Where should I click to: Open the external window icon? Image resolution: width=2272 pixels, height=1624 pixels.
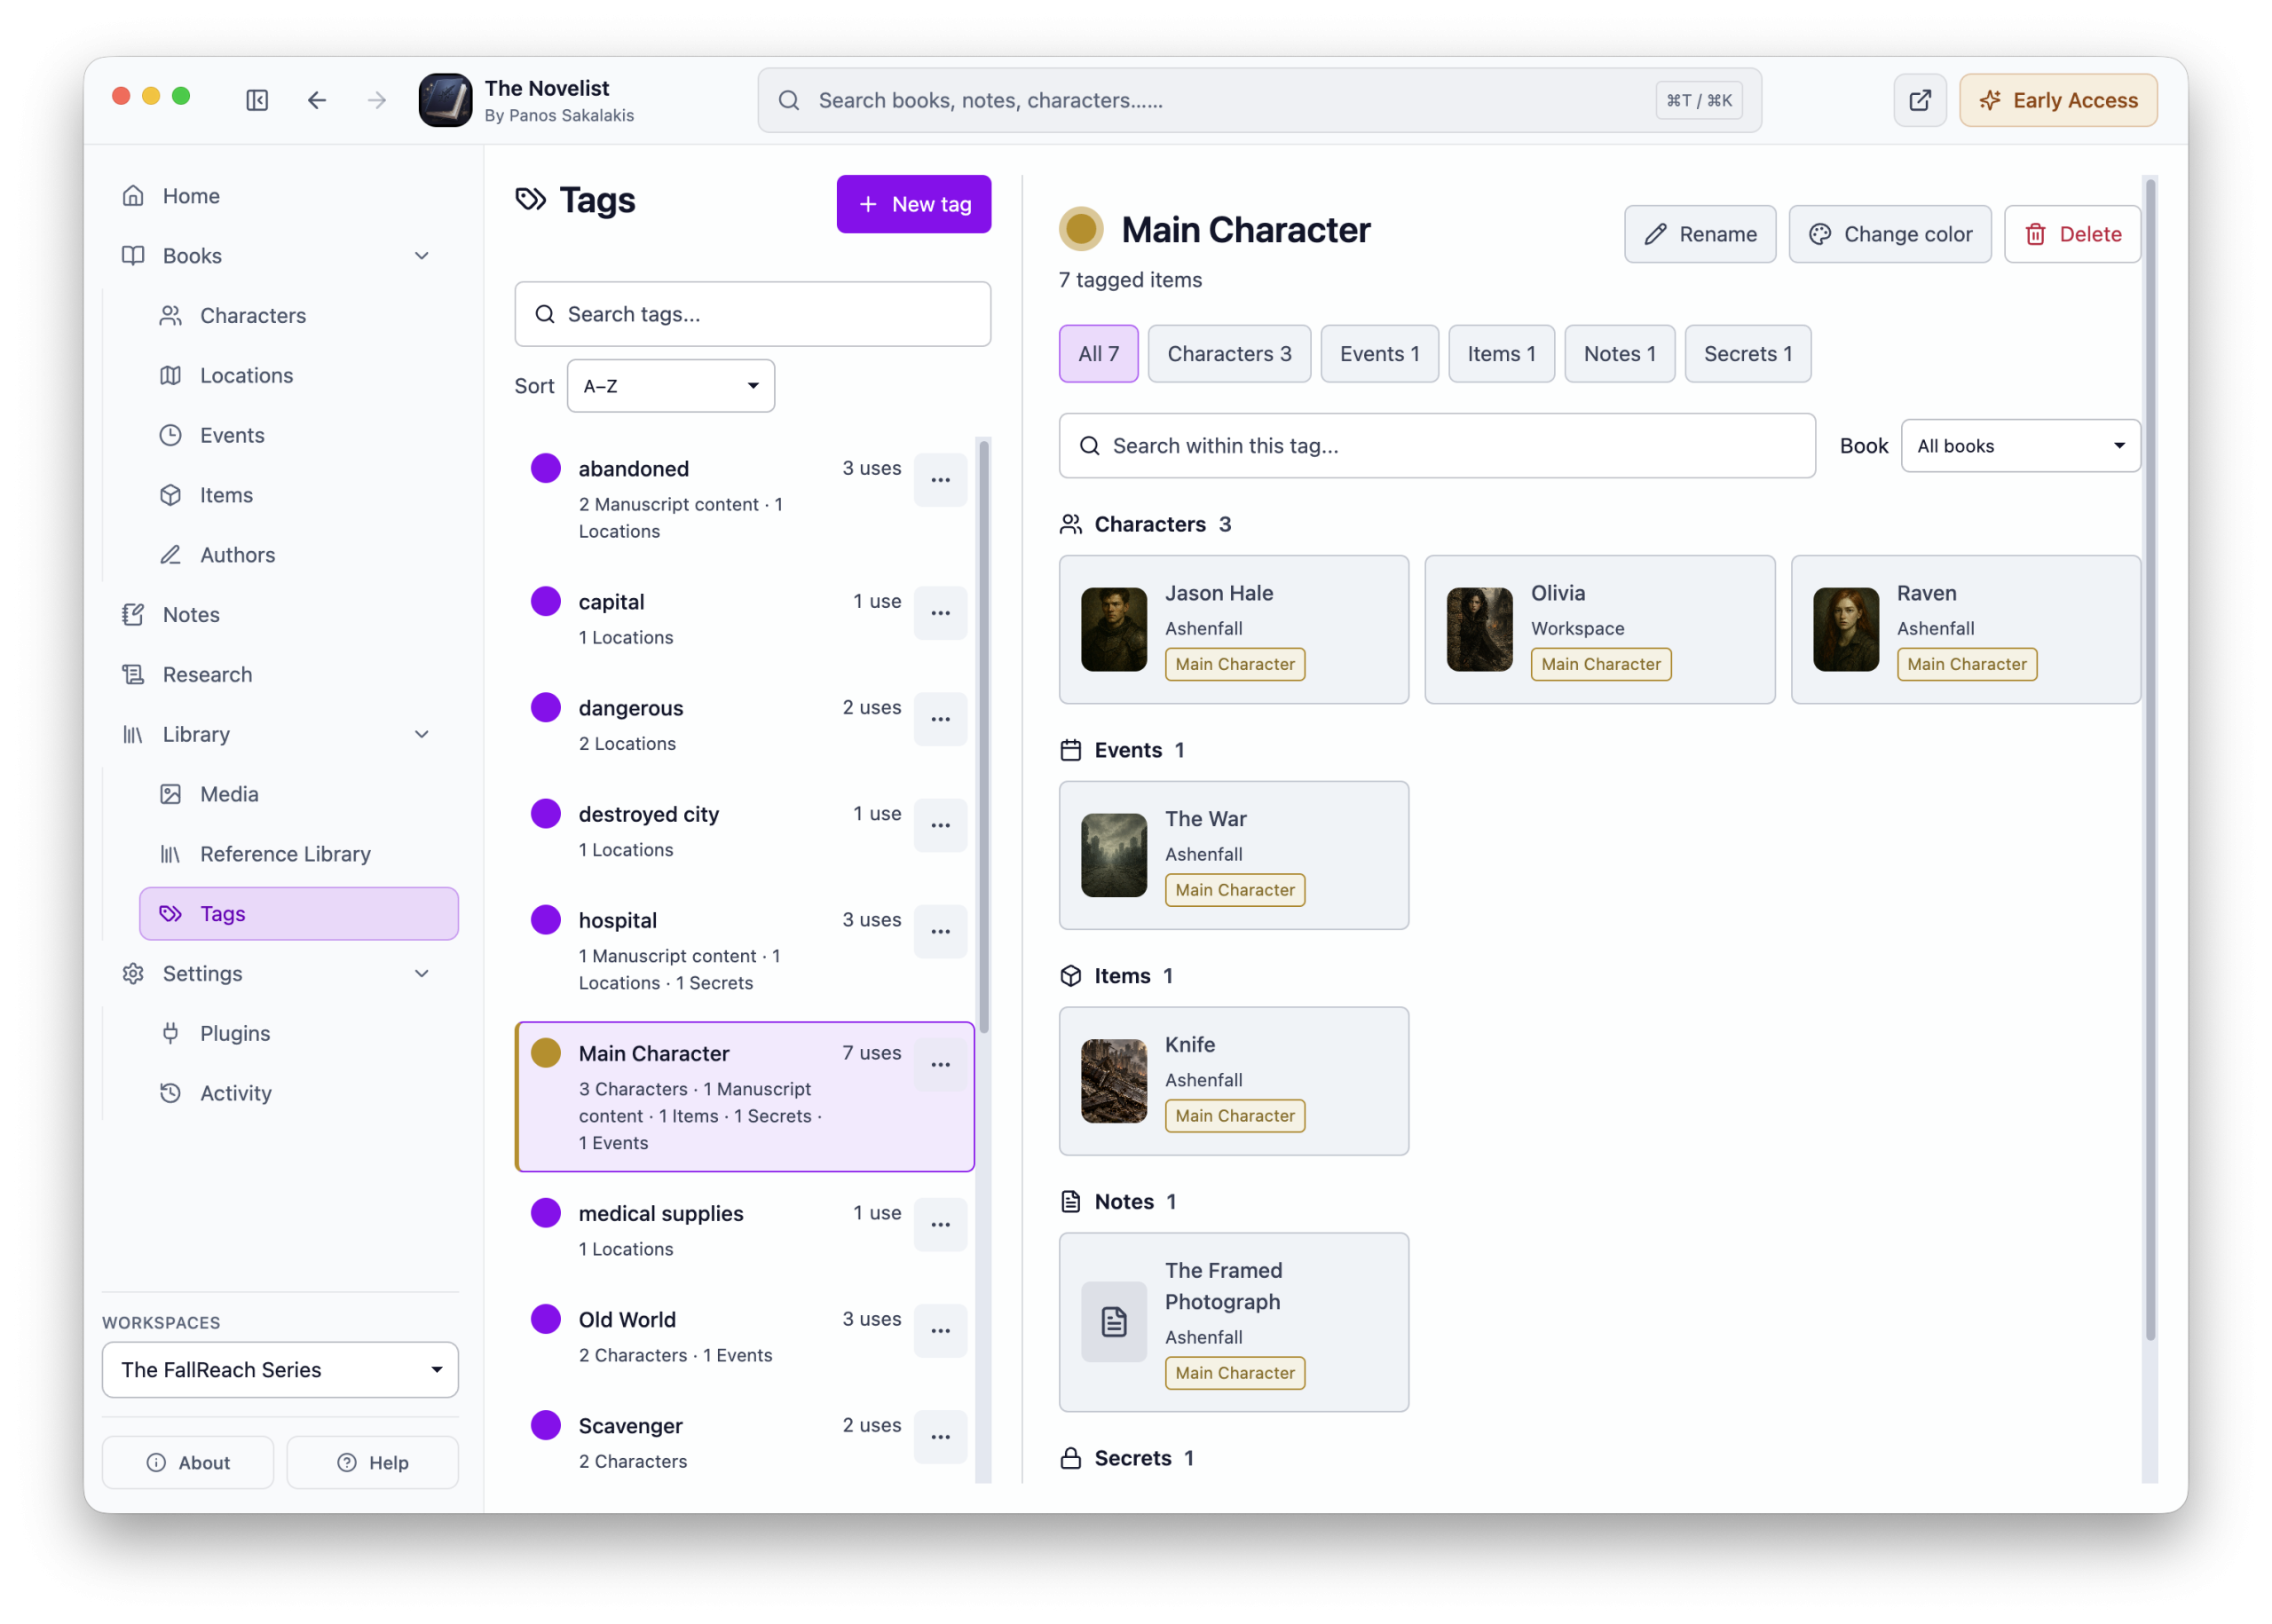tap(1919, 100)
